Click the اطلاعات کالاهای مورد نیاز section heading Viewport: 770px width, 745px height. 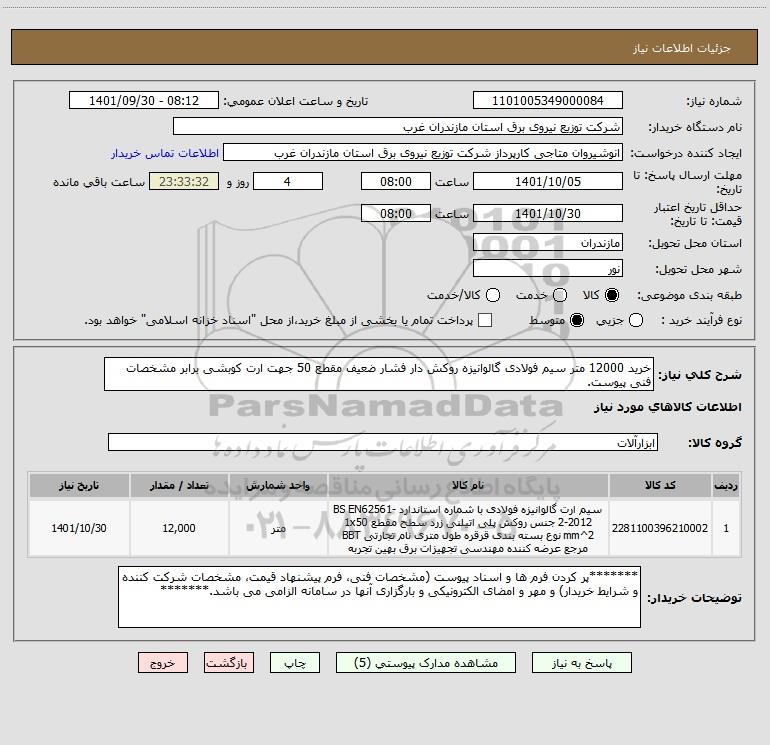pyautogui.click(x=668, y=407)
